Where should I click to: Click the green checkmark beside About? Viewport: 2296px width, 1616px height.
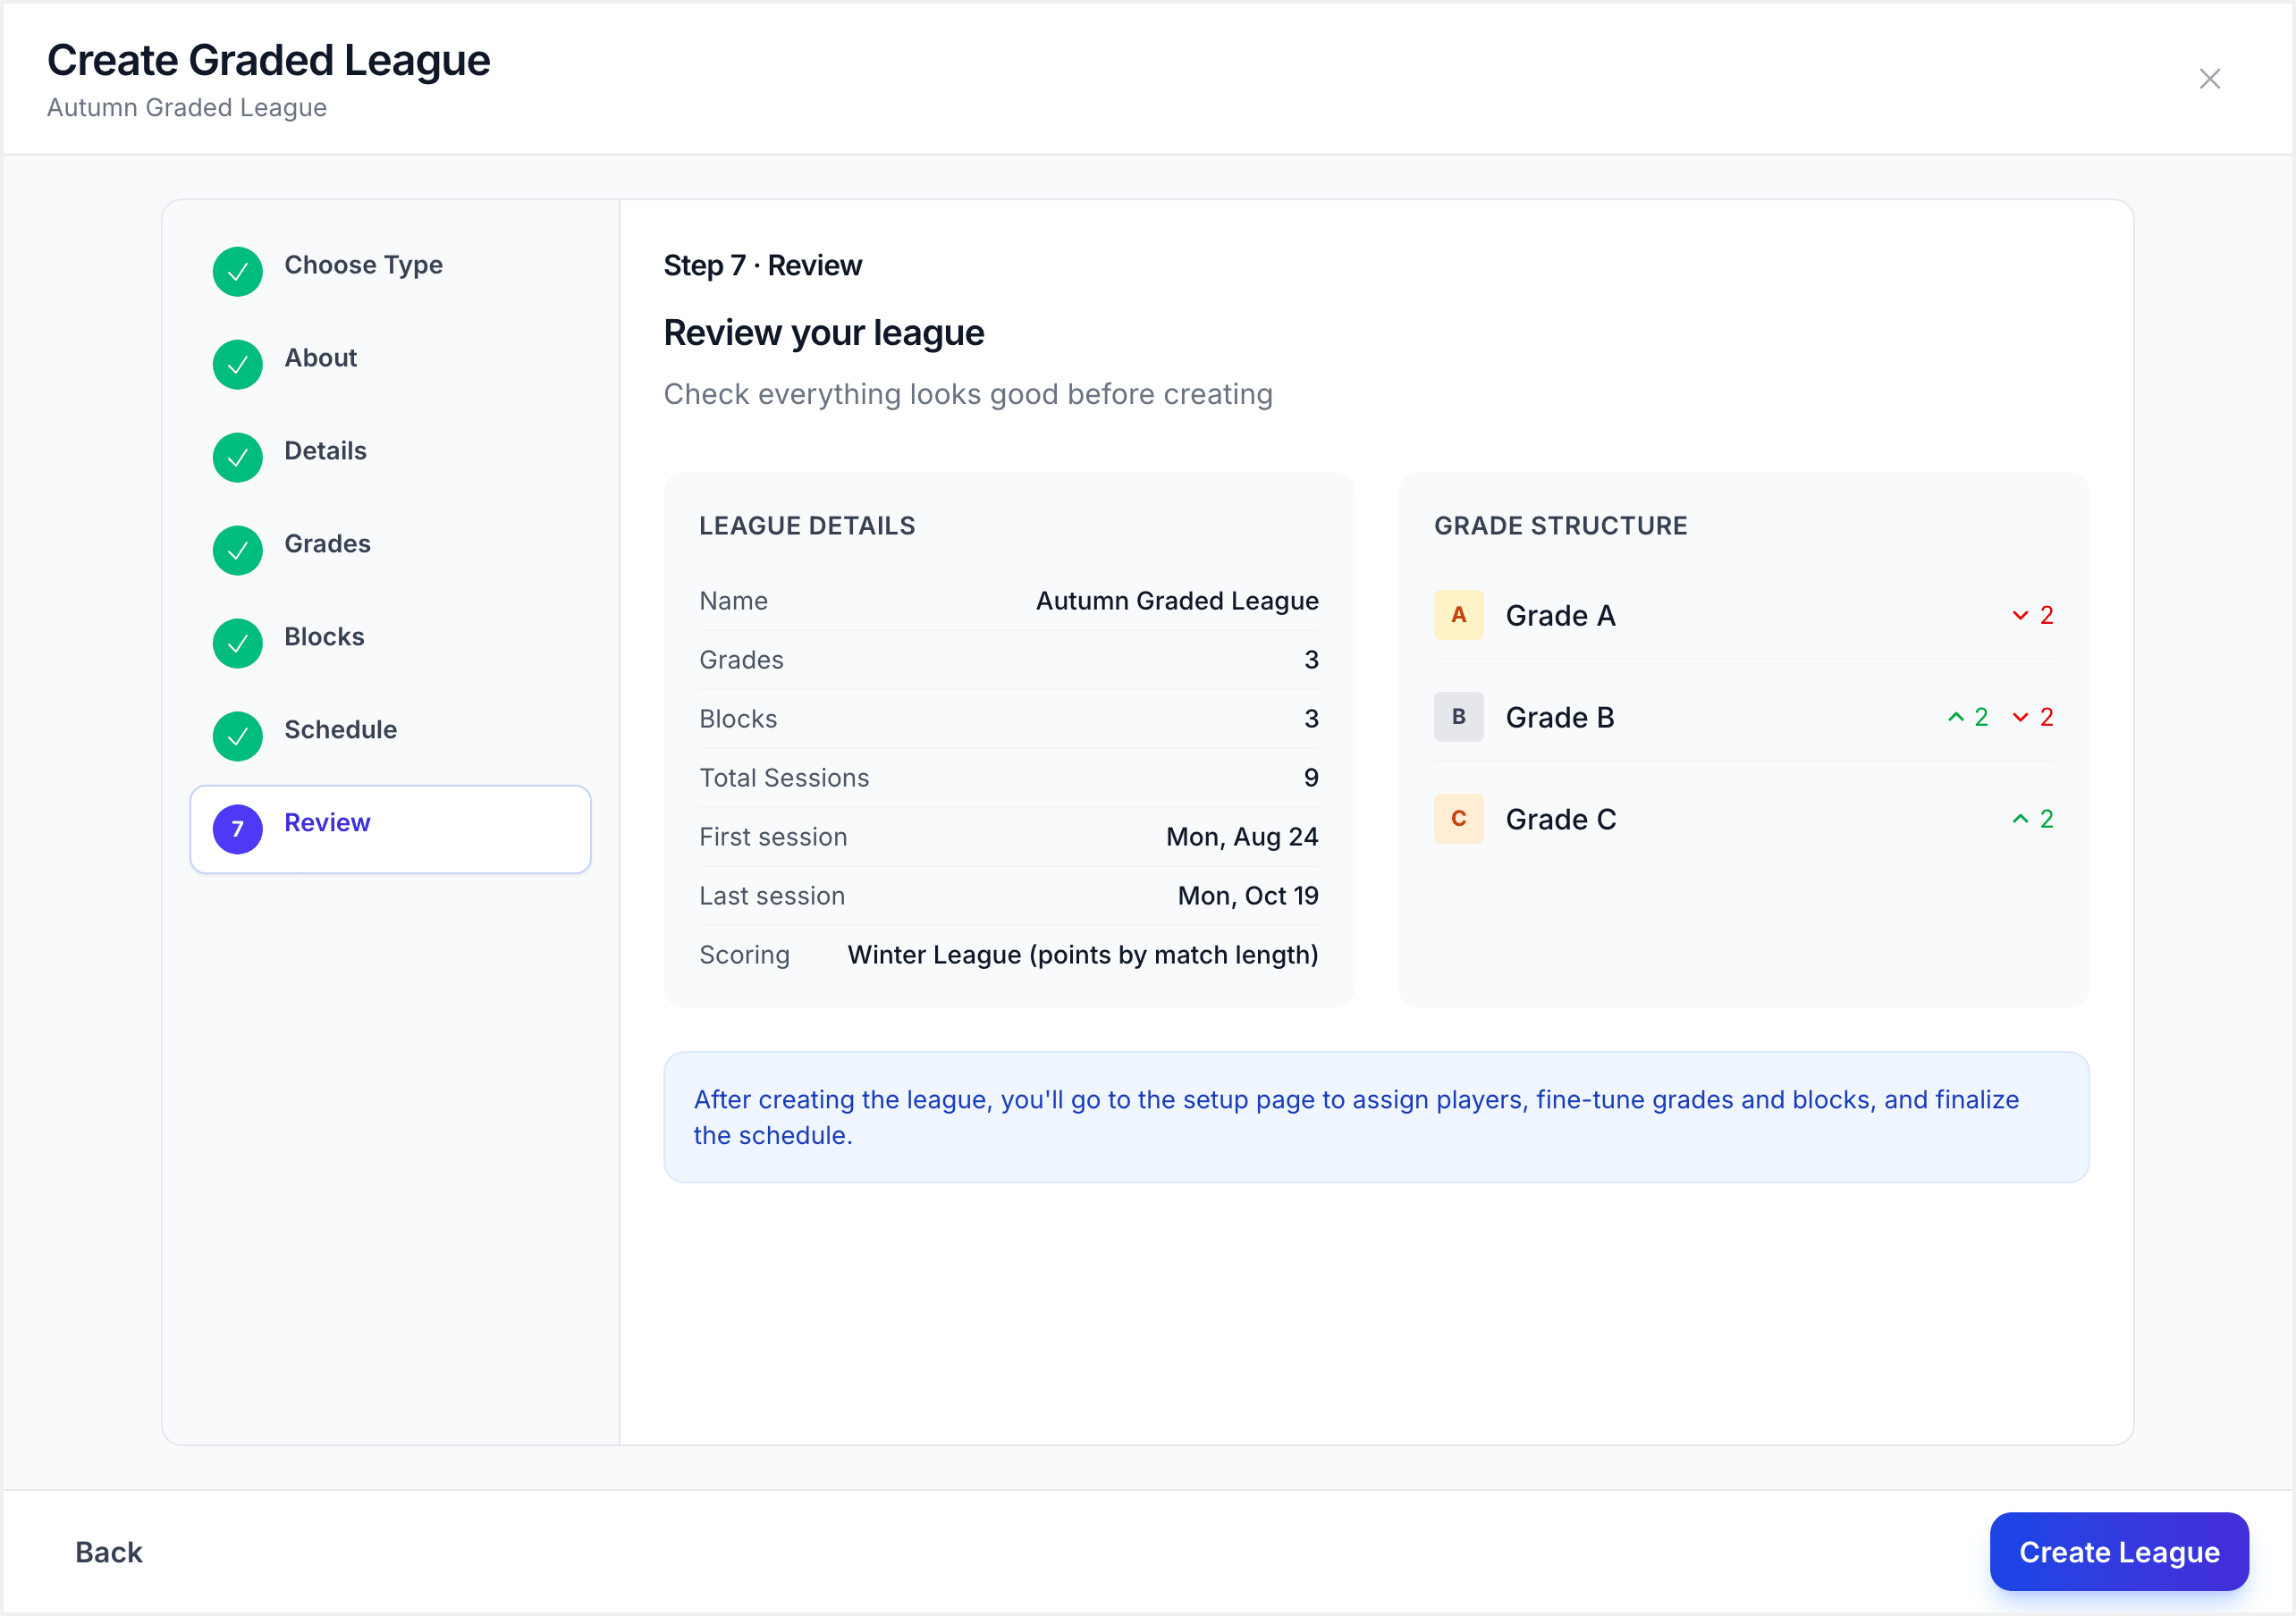coord(237,364)
